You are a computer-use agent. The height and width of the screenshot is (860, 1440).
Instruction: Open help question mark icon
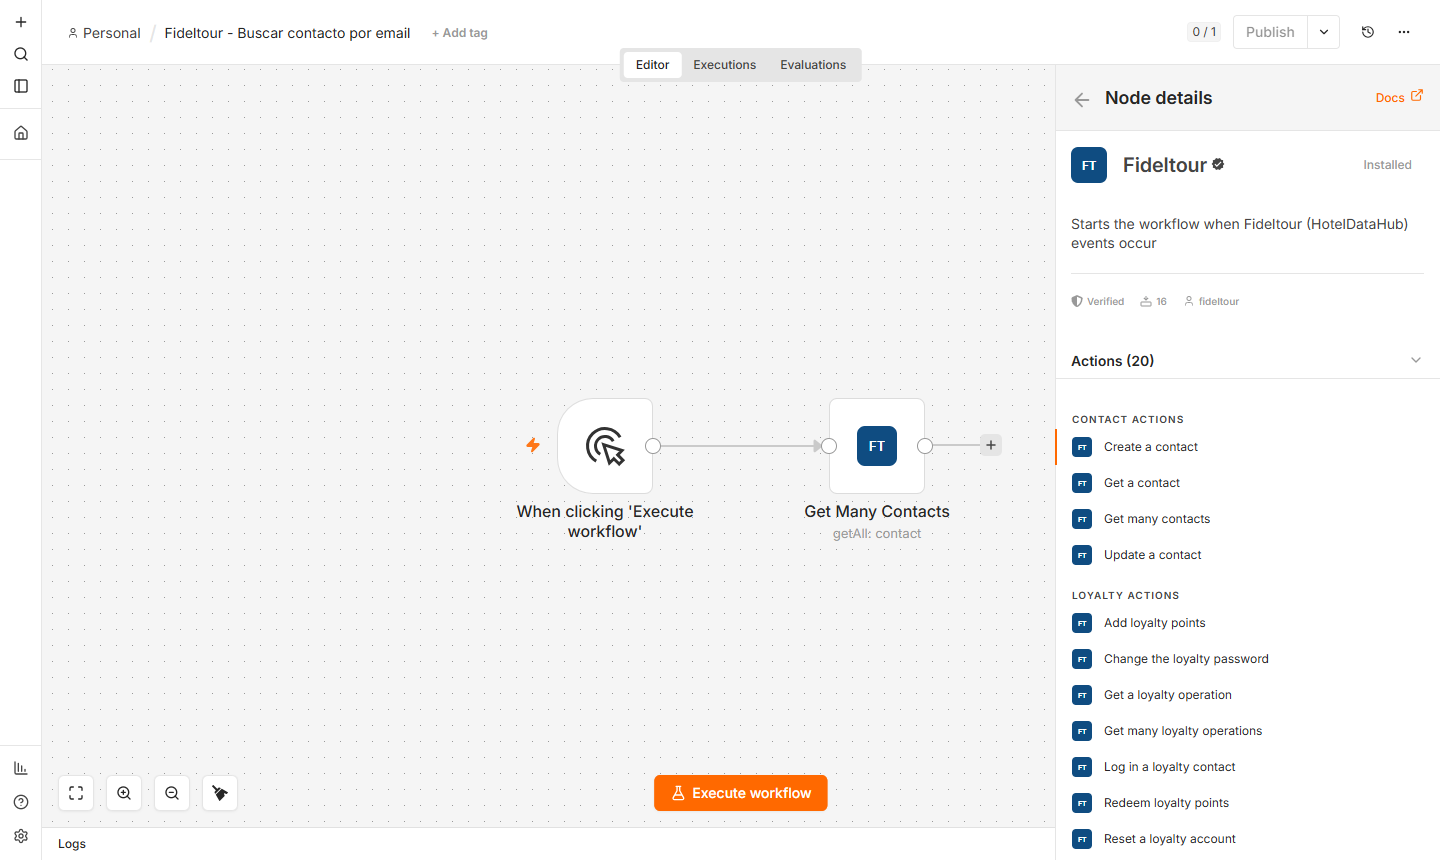tap(21, 802)
